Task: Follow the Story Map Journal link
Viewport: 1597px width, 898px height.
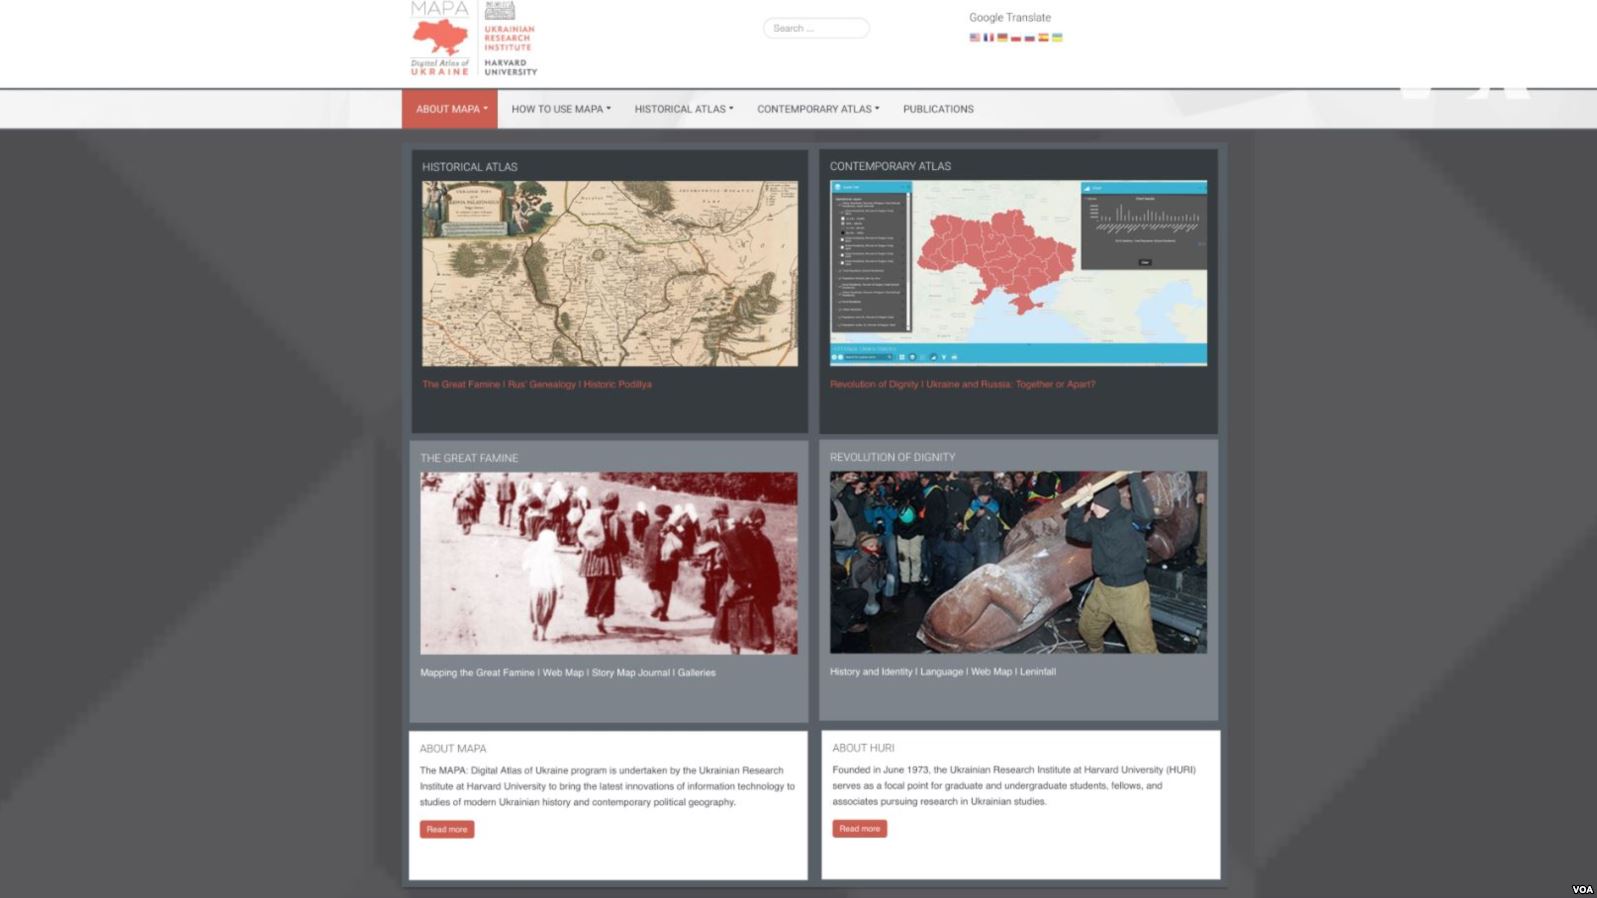Action: tap(630, 673)
